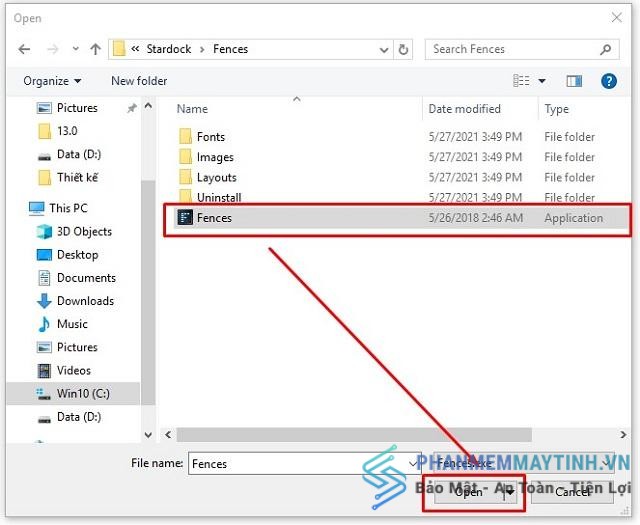Viewport: 640px width, 525px height.
Task: Click the Downloads arrow icon
Action: click(x=44, y=301)
